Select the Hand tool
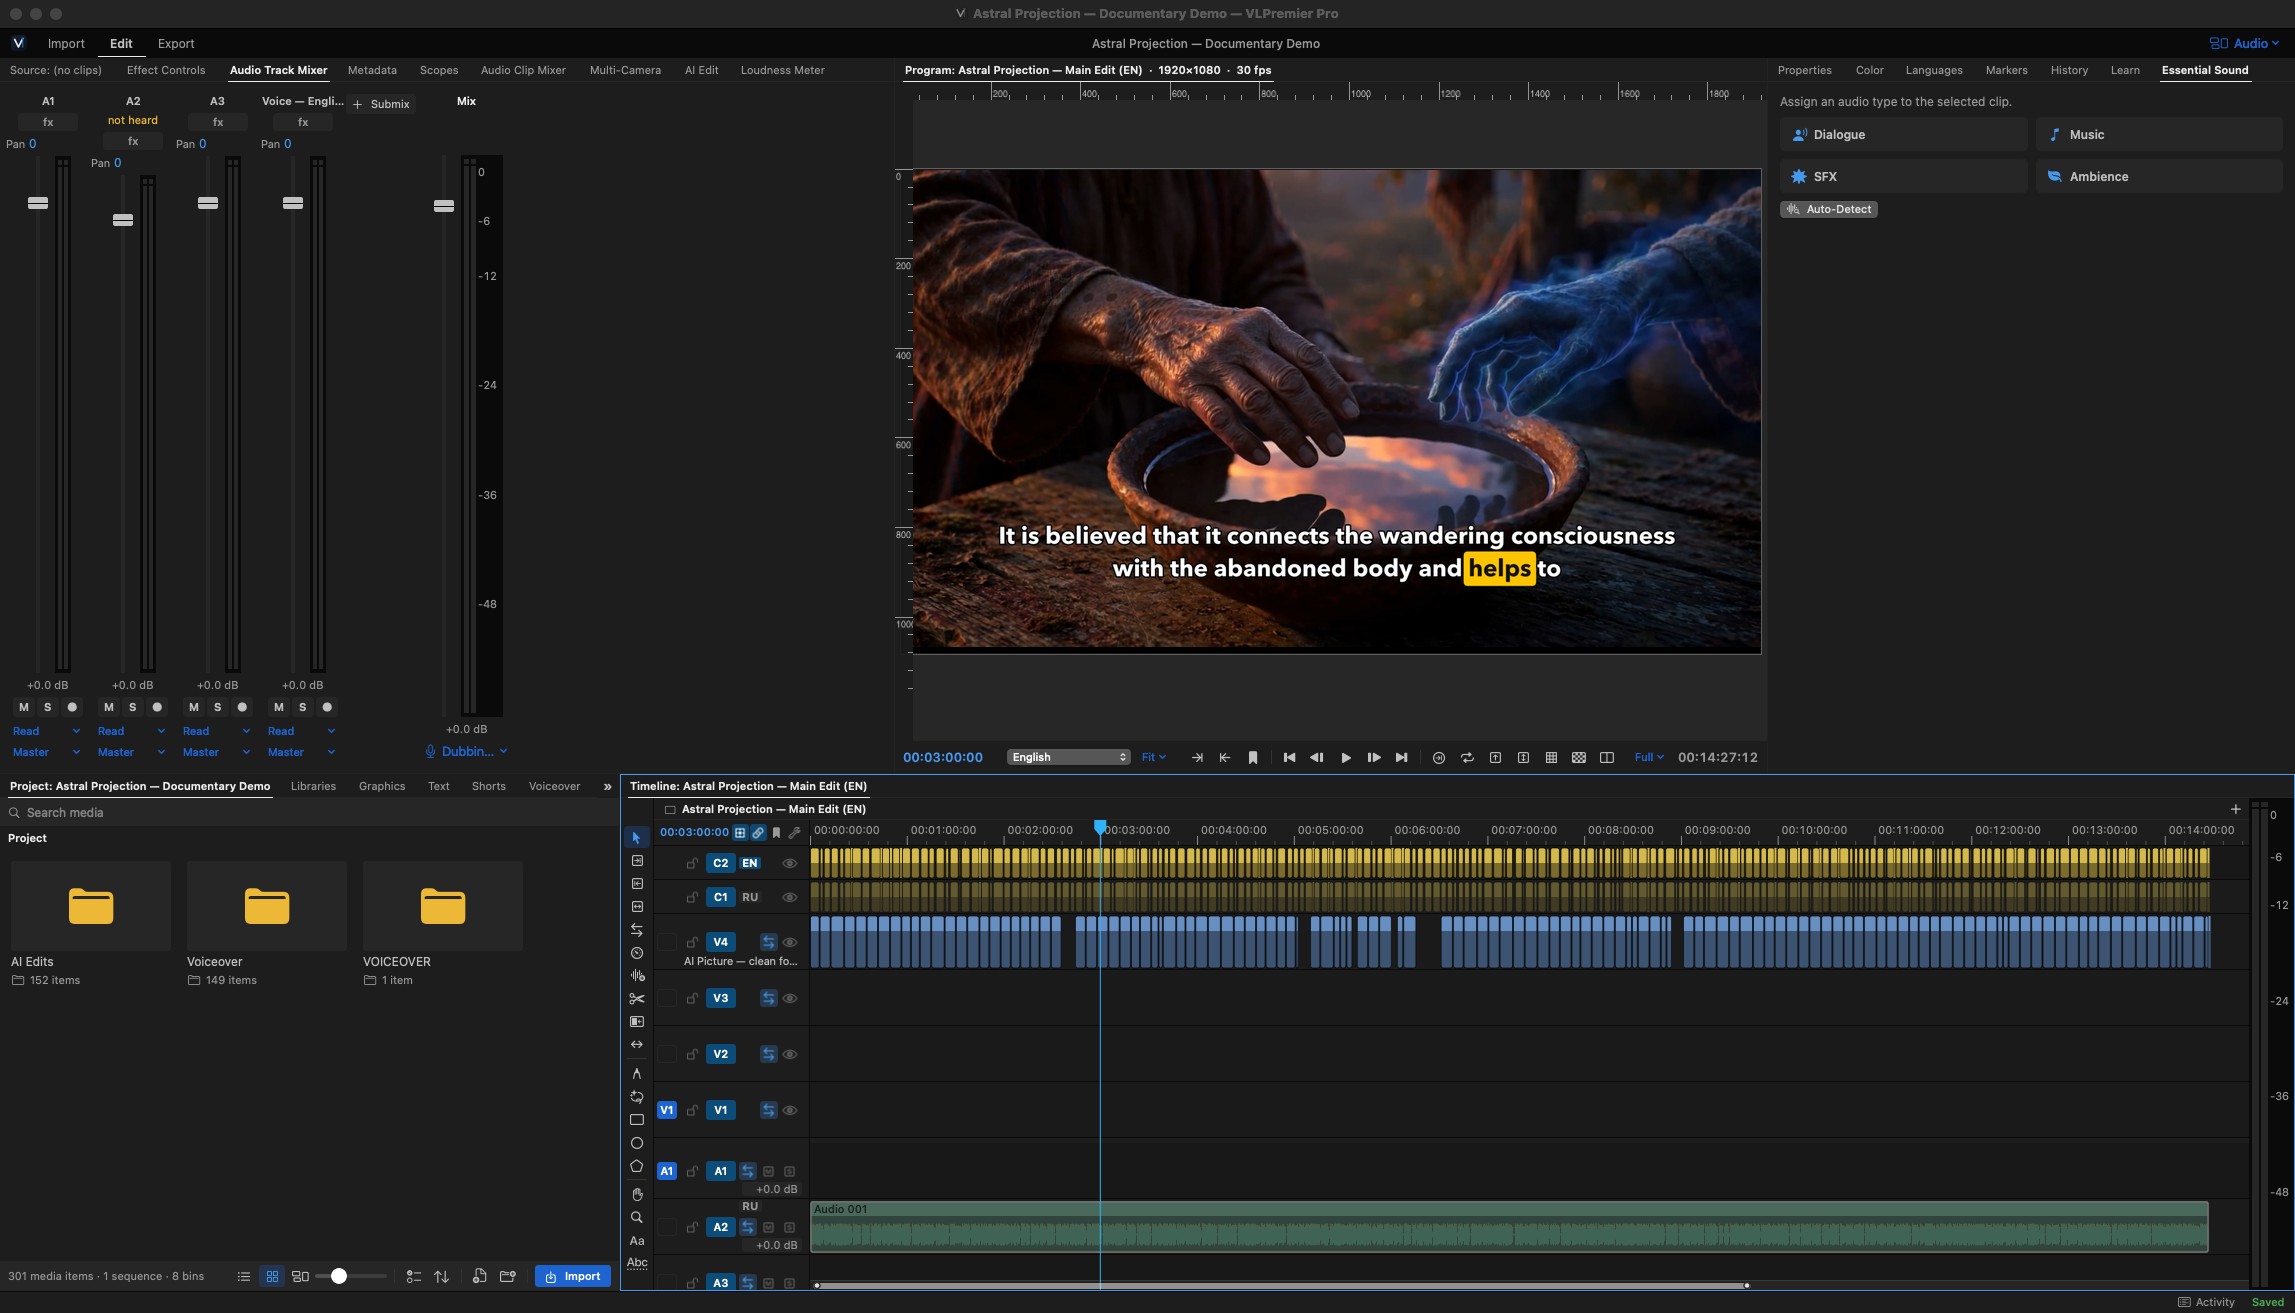Screen dimensions: 2295x1313 (x=636, y=1194)
